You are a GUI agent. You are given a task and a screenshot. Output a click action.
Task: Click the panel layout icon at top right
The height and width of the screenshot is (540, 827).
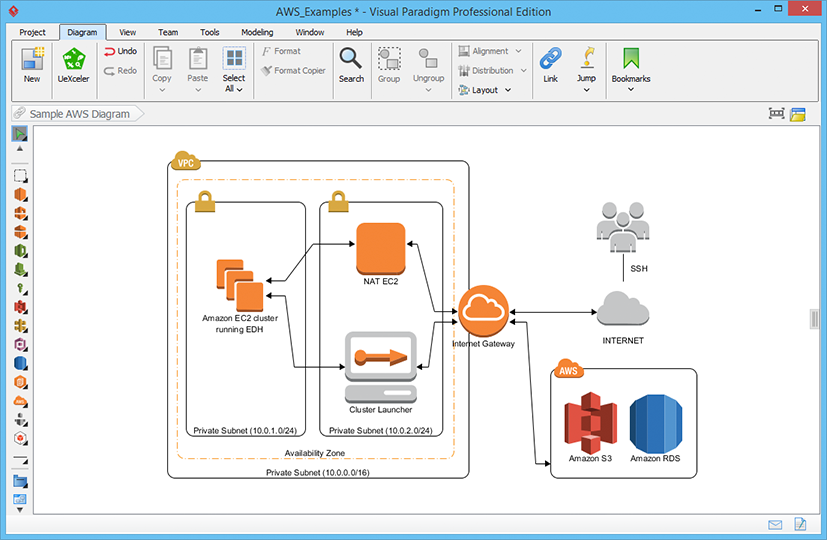click(x=798, y=114)
